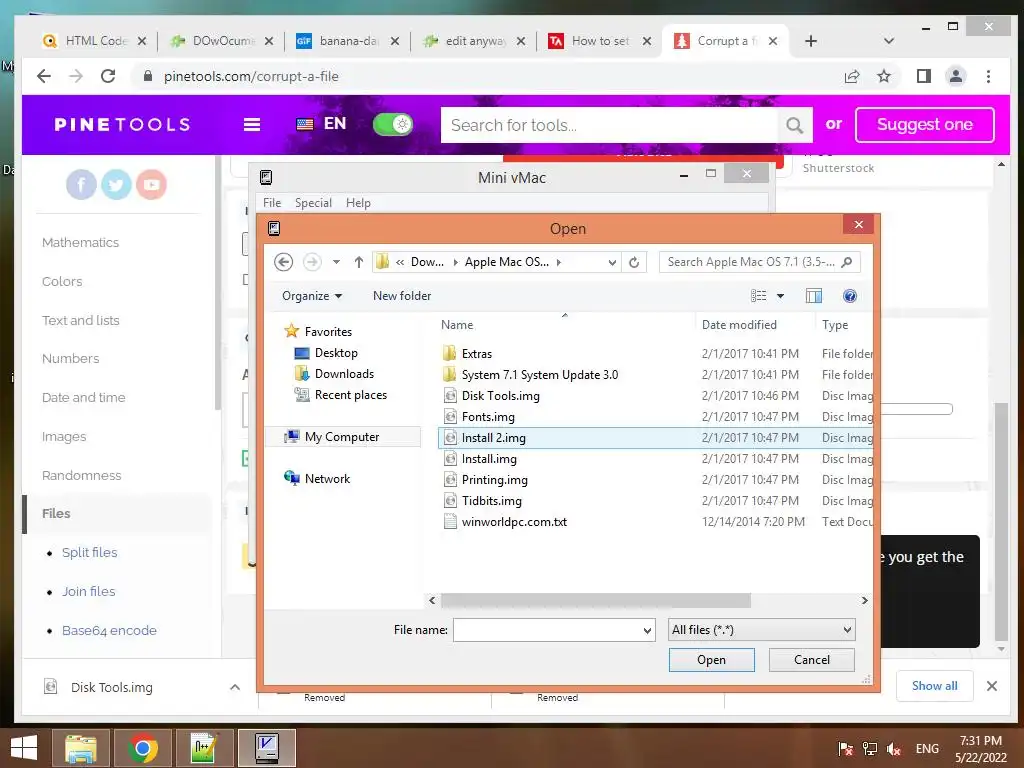Image resolution: width=1024 pixels, height=768 pixels.
Task: Refresh the folder listing in Open dialog
Action: click(633, 262)
